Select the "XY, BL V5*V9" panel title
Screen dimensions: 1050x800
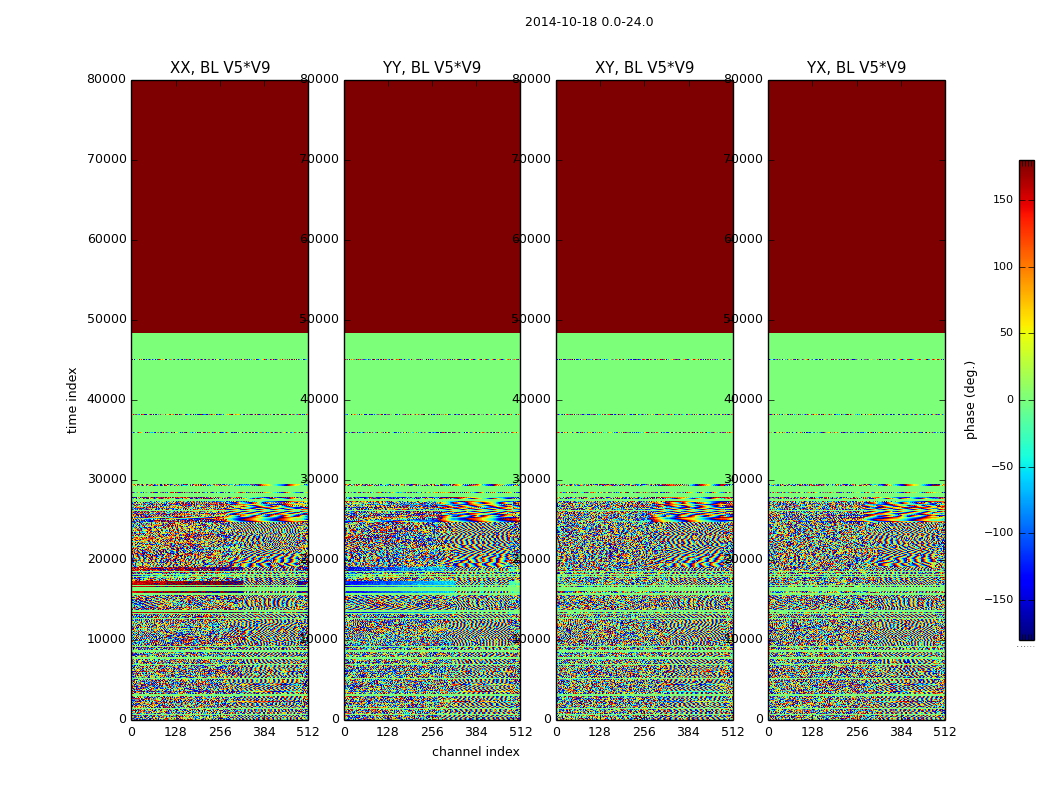[x=644, y=68]
